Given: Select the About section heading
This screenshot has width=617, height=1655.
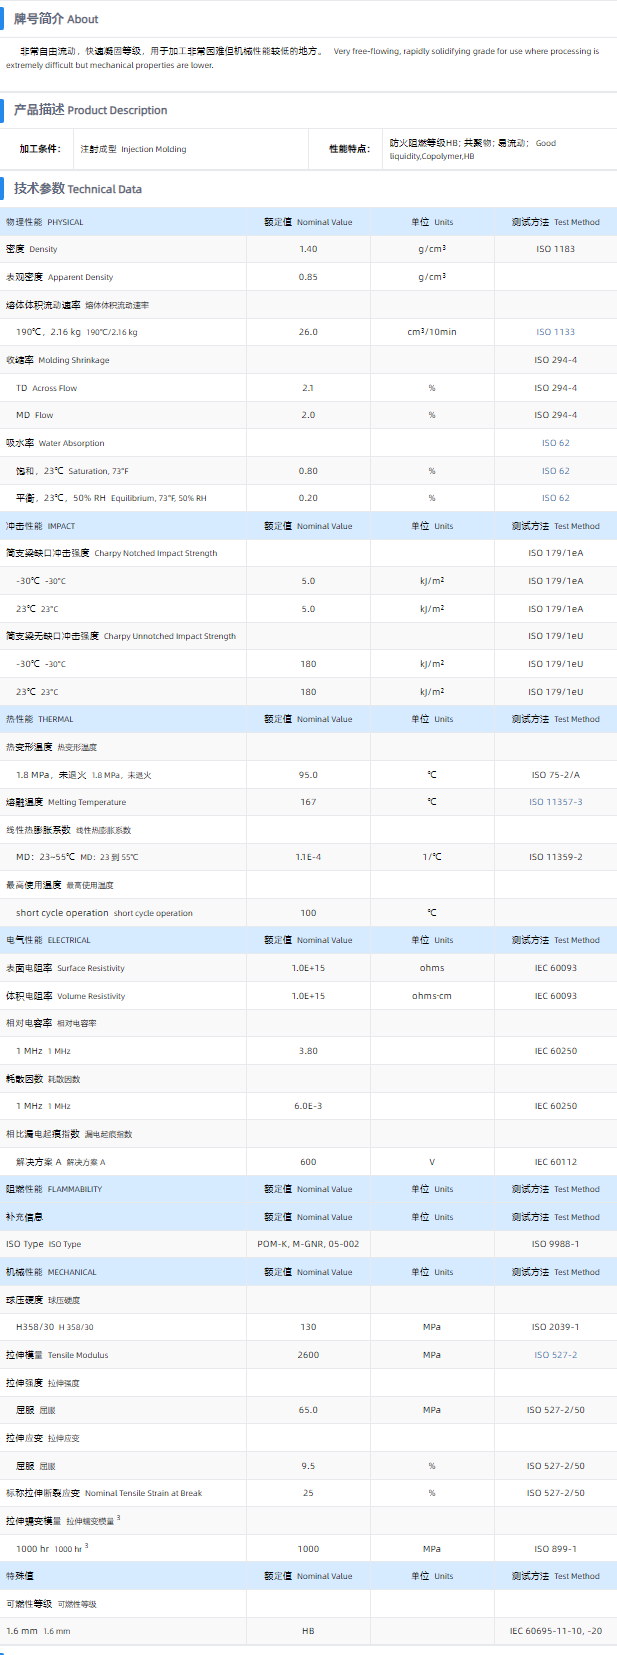Looking at the screenshot, I should [56, 19].
